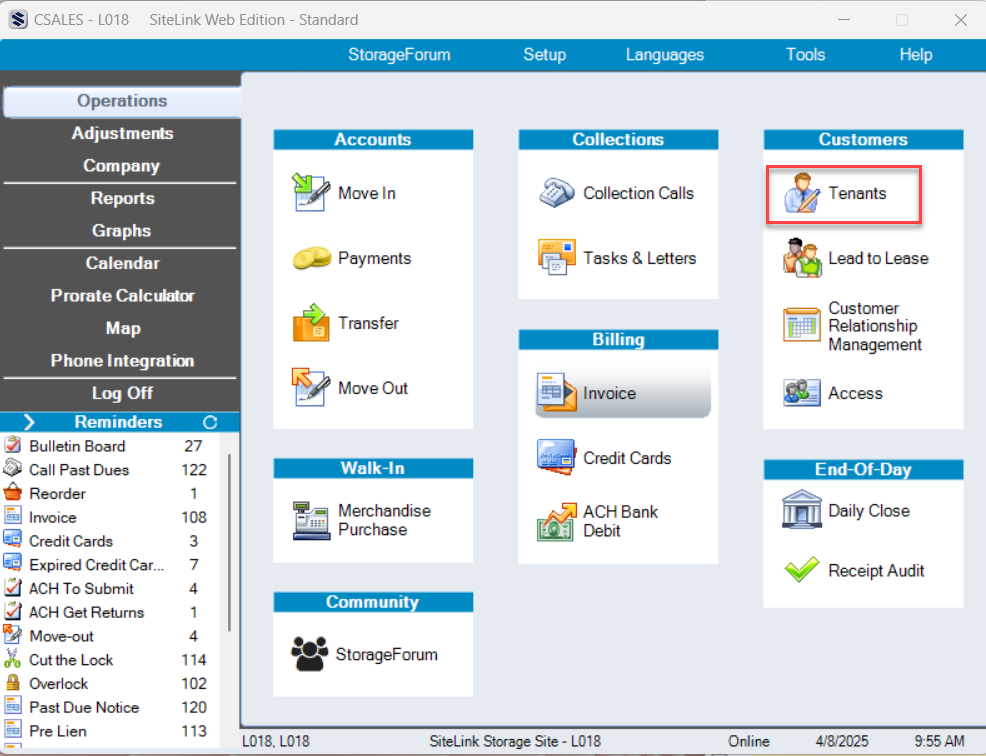Click the Cut the Lock scissors icon
Image resolution: width=986 pixels, height=756 pixels.
13,659
